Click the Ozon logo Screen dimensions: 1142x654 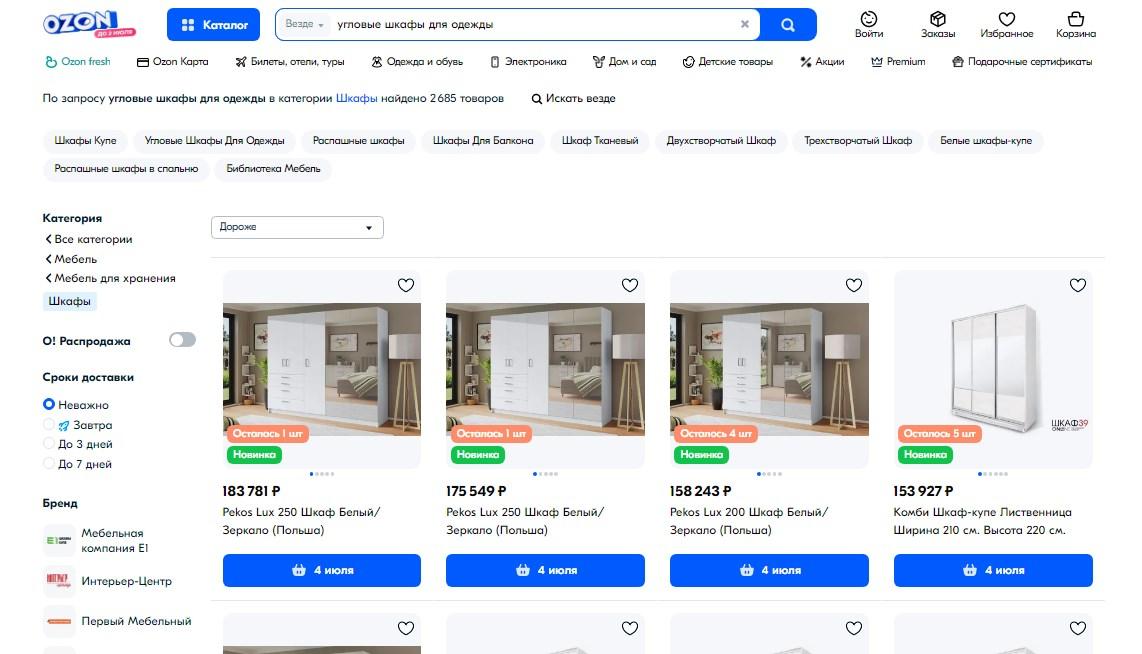pyautogui.click(x=90, y=24)
